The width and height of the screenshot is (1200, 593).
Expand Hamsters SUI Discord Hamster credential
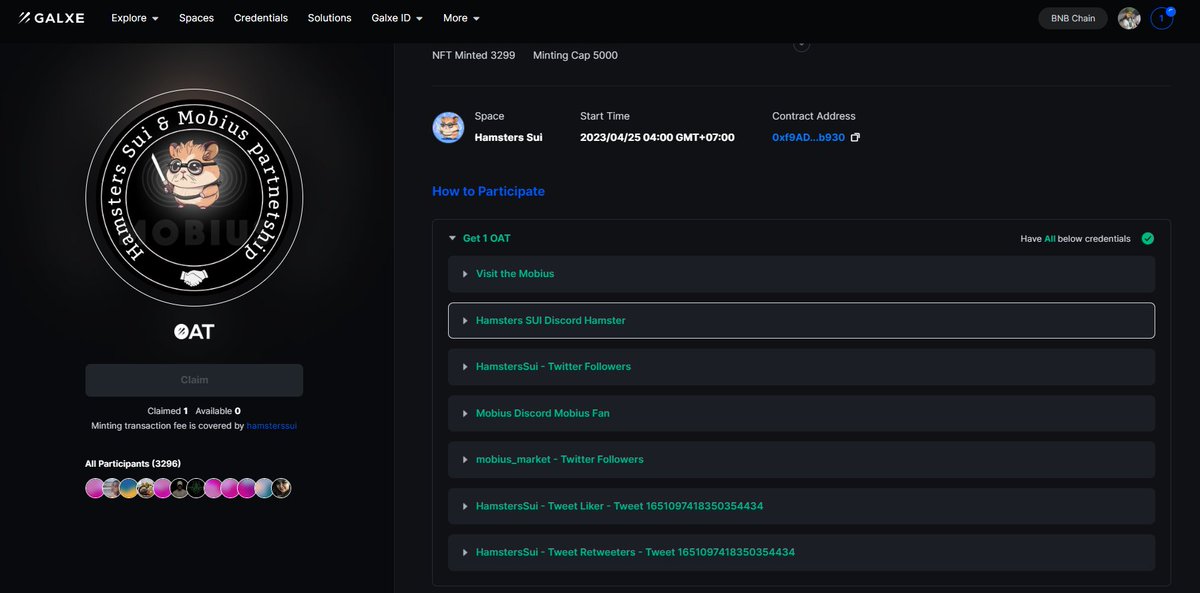(801, 320)
